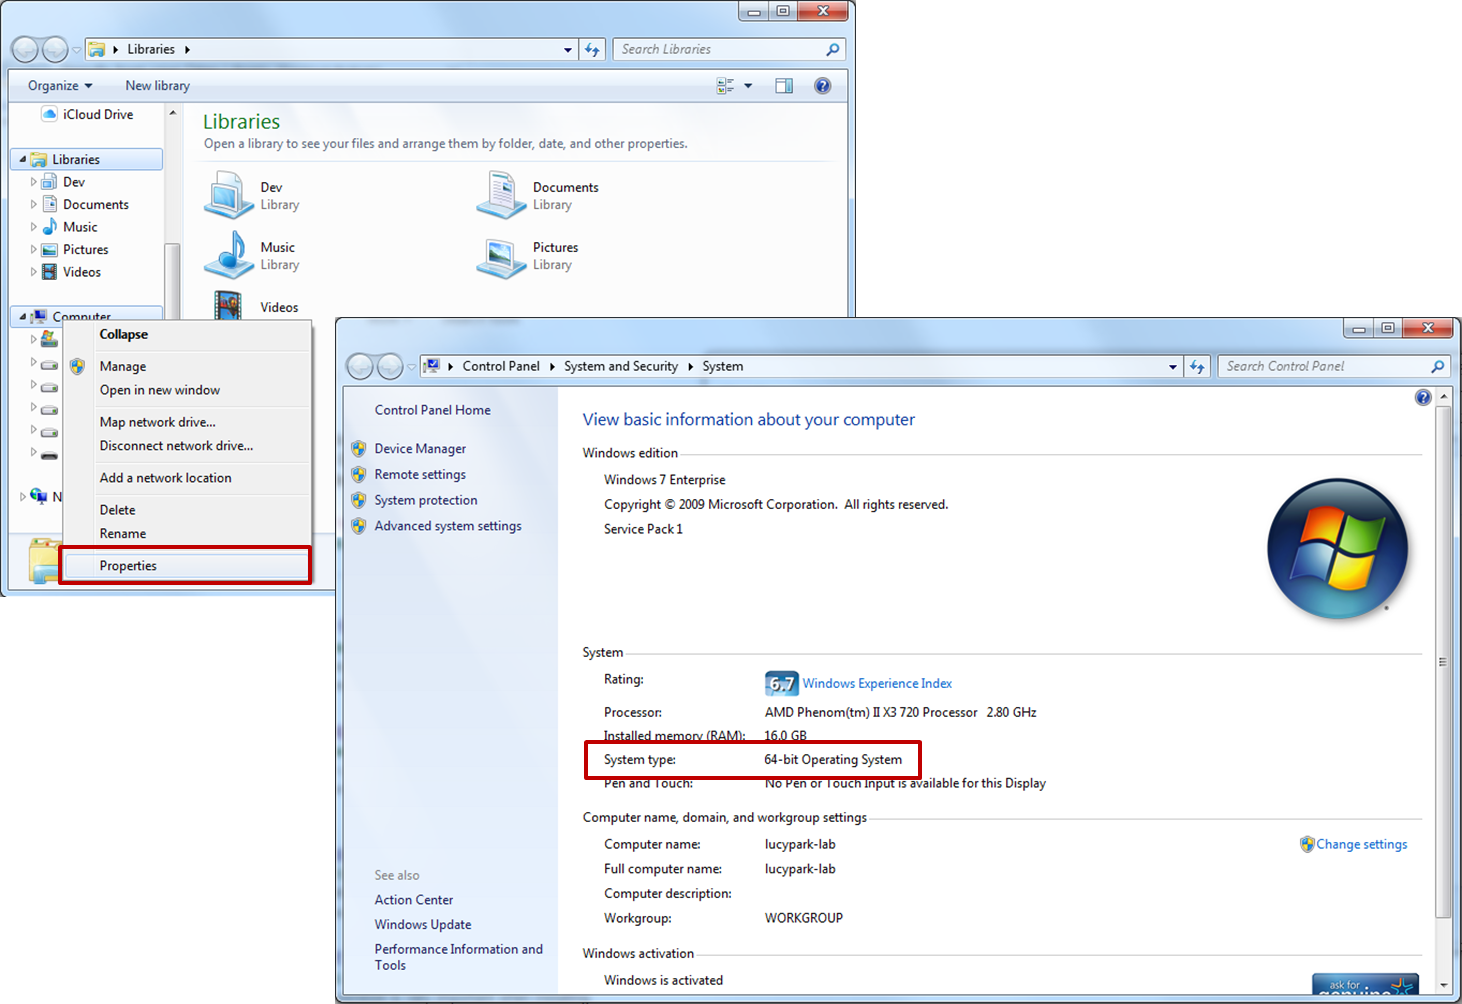The width and height of the screenshot is (1462, 1004).
Task: Open Action Center link
Action: 413,900
